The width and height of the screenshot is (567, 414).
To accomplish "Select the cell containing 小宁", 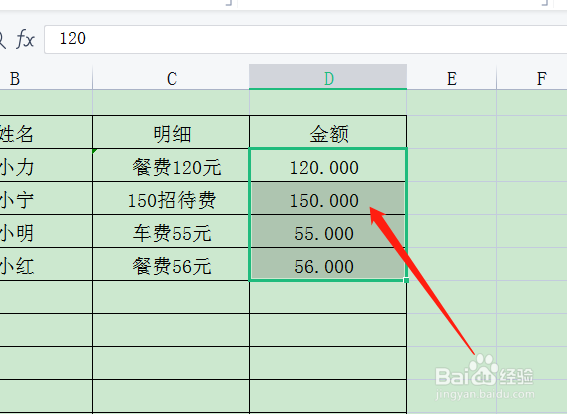I will tap(46, 199).
